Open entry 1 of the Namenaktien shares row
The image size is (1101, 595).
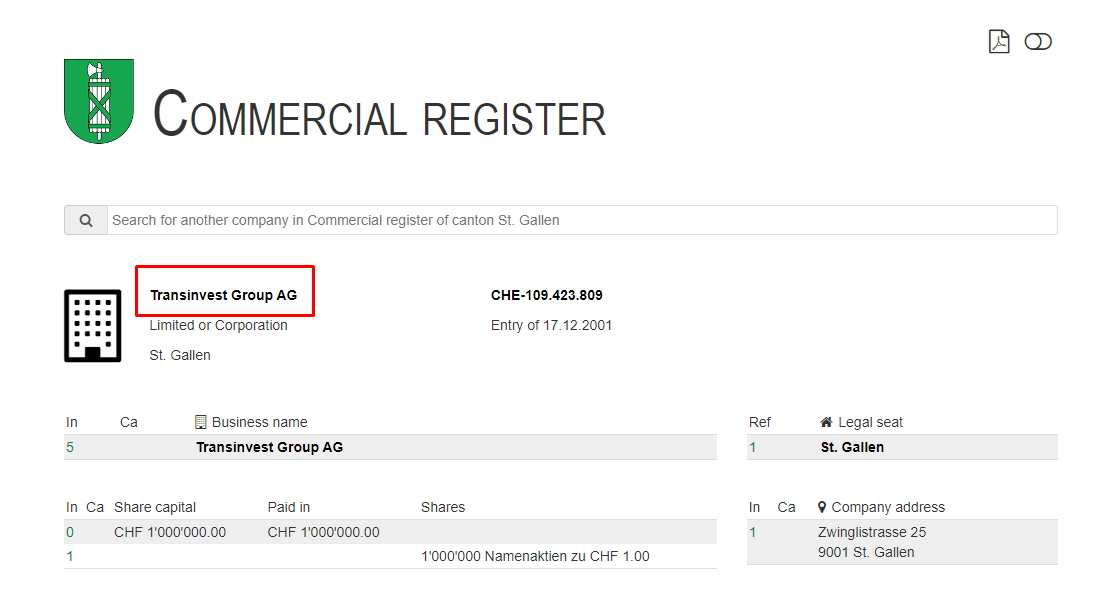[70, 556]
